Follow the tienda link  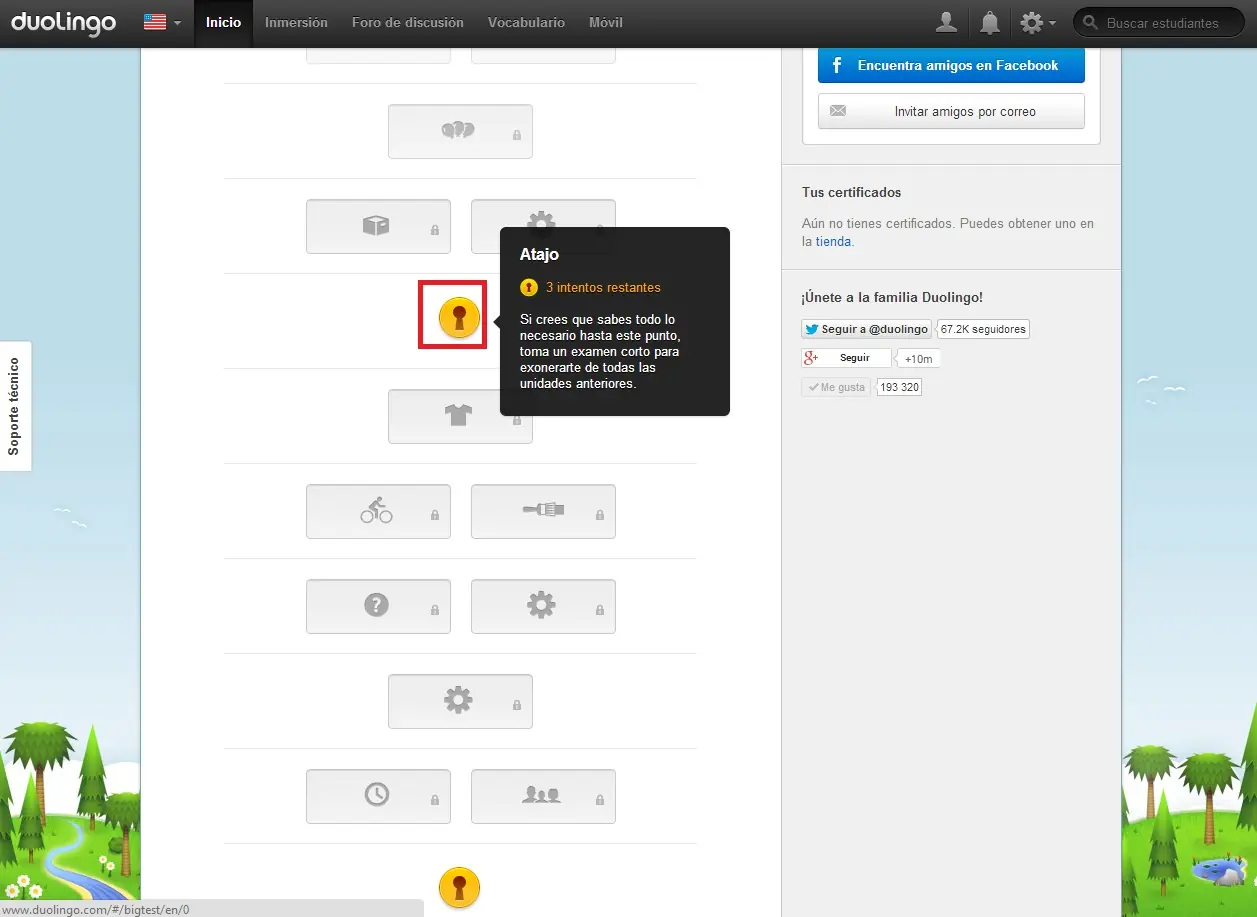click(833, 241)
